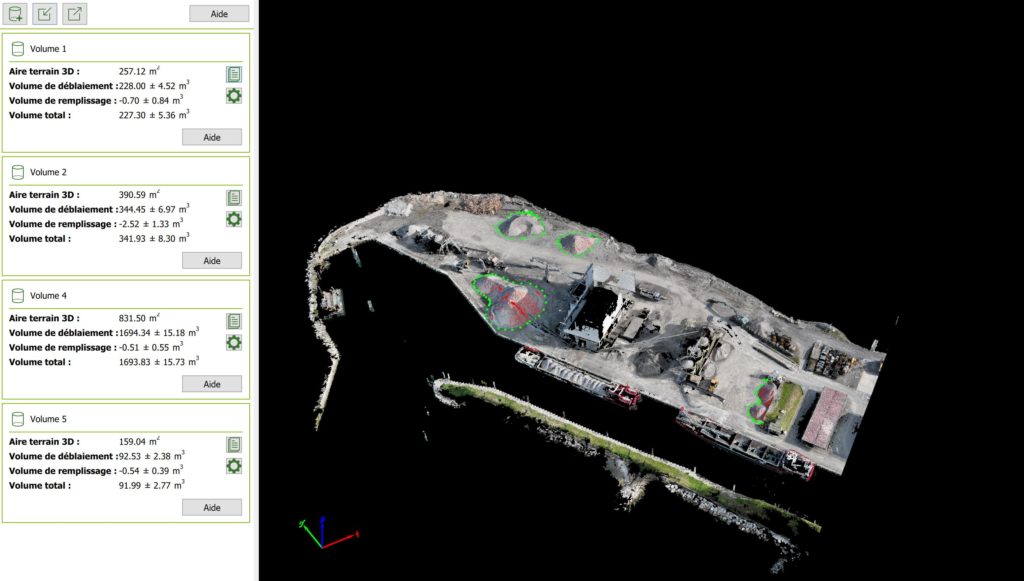
Task: Click the Aide button in Volume 1
Action: coord(212,137)
